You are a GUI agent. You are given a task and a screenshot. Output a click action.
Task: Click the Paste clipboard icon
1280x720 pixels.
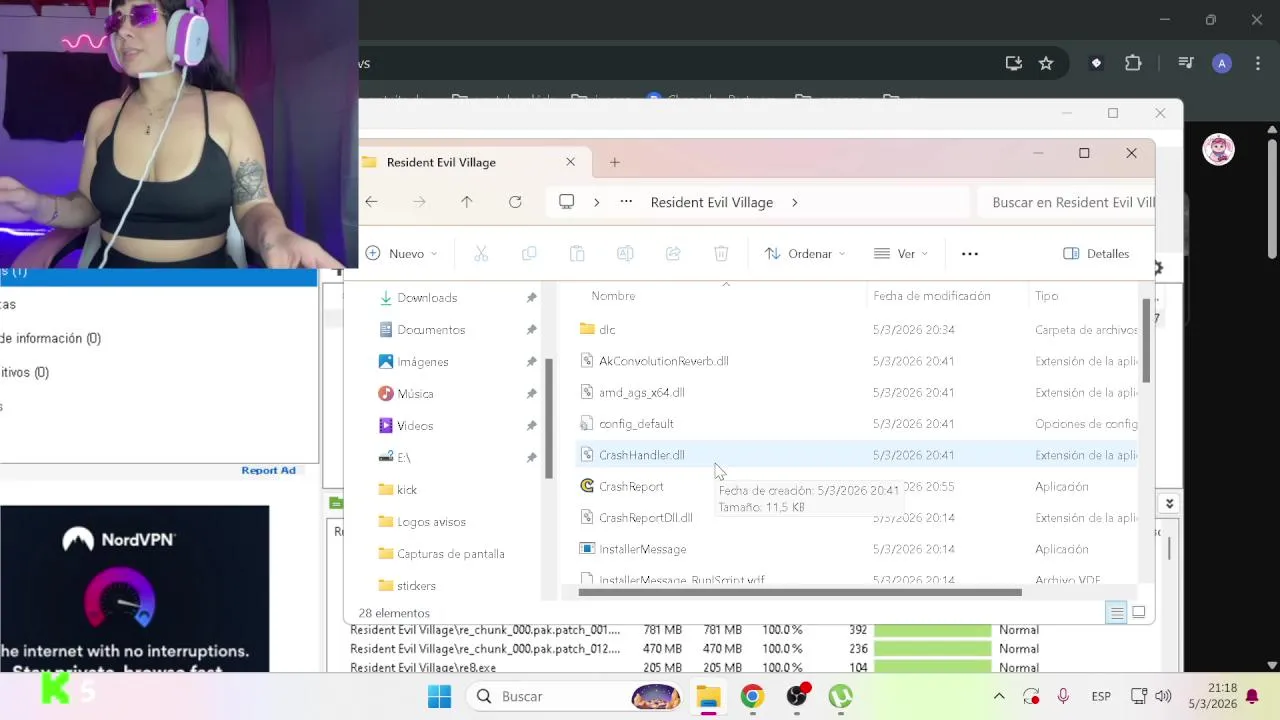click(x=577, y=254)
